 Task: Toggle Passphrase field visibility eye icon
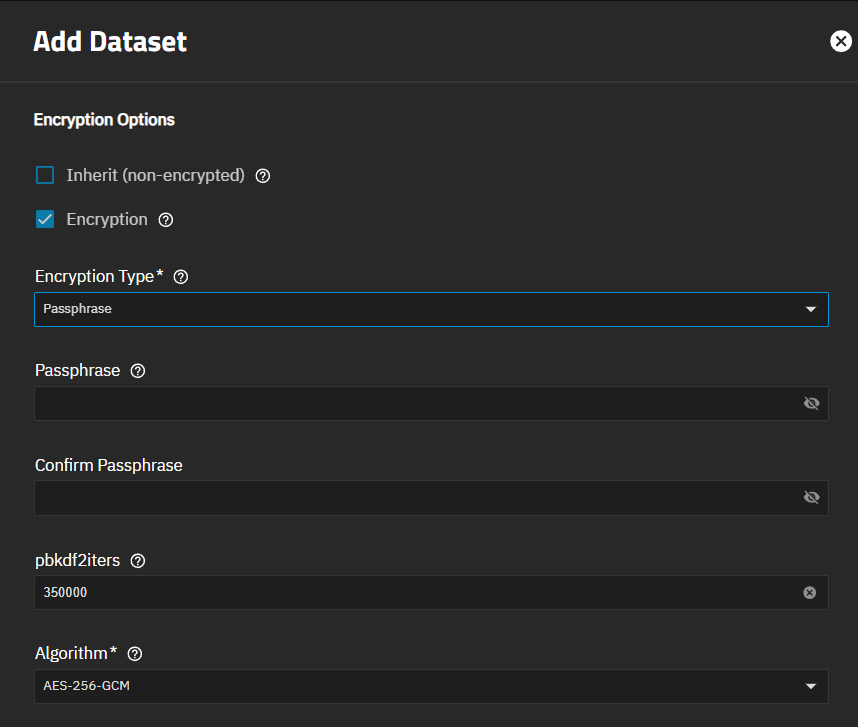point(811,403)
